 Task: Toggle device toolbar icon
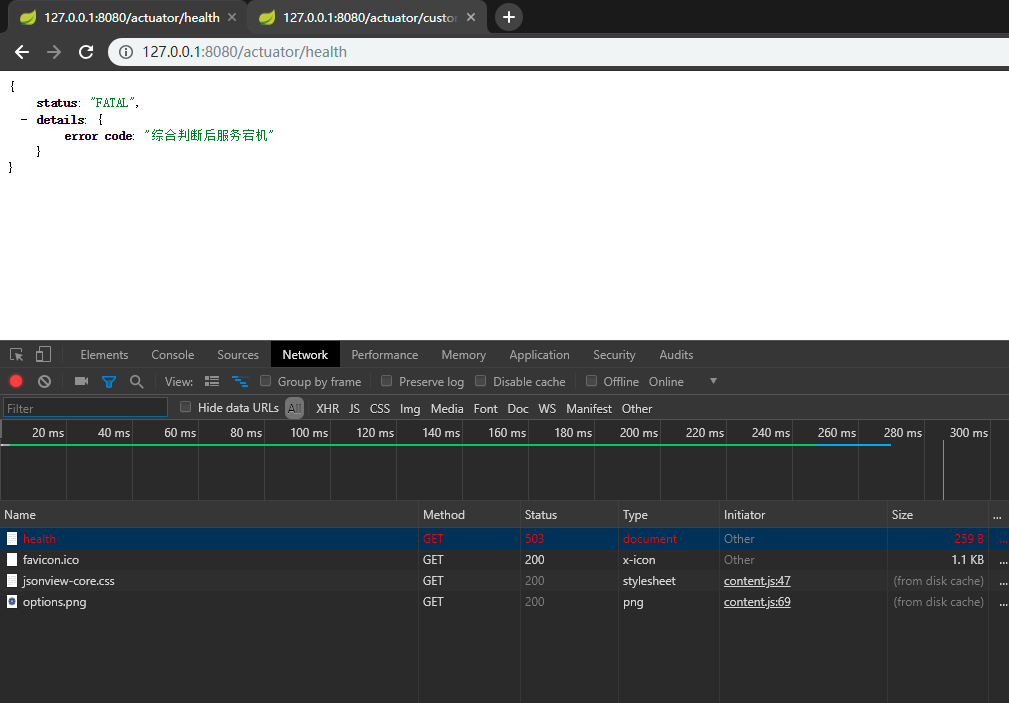click(x=43, y=355)
